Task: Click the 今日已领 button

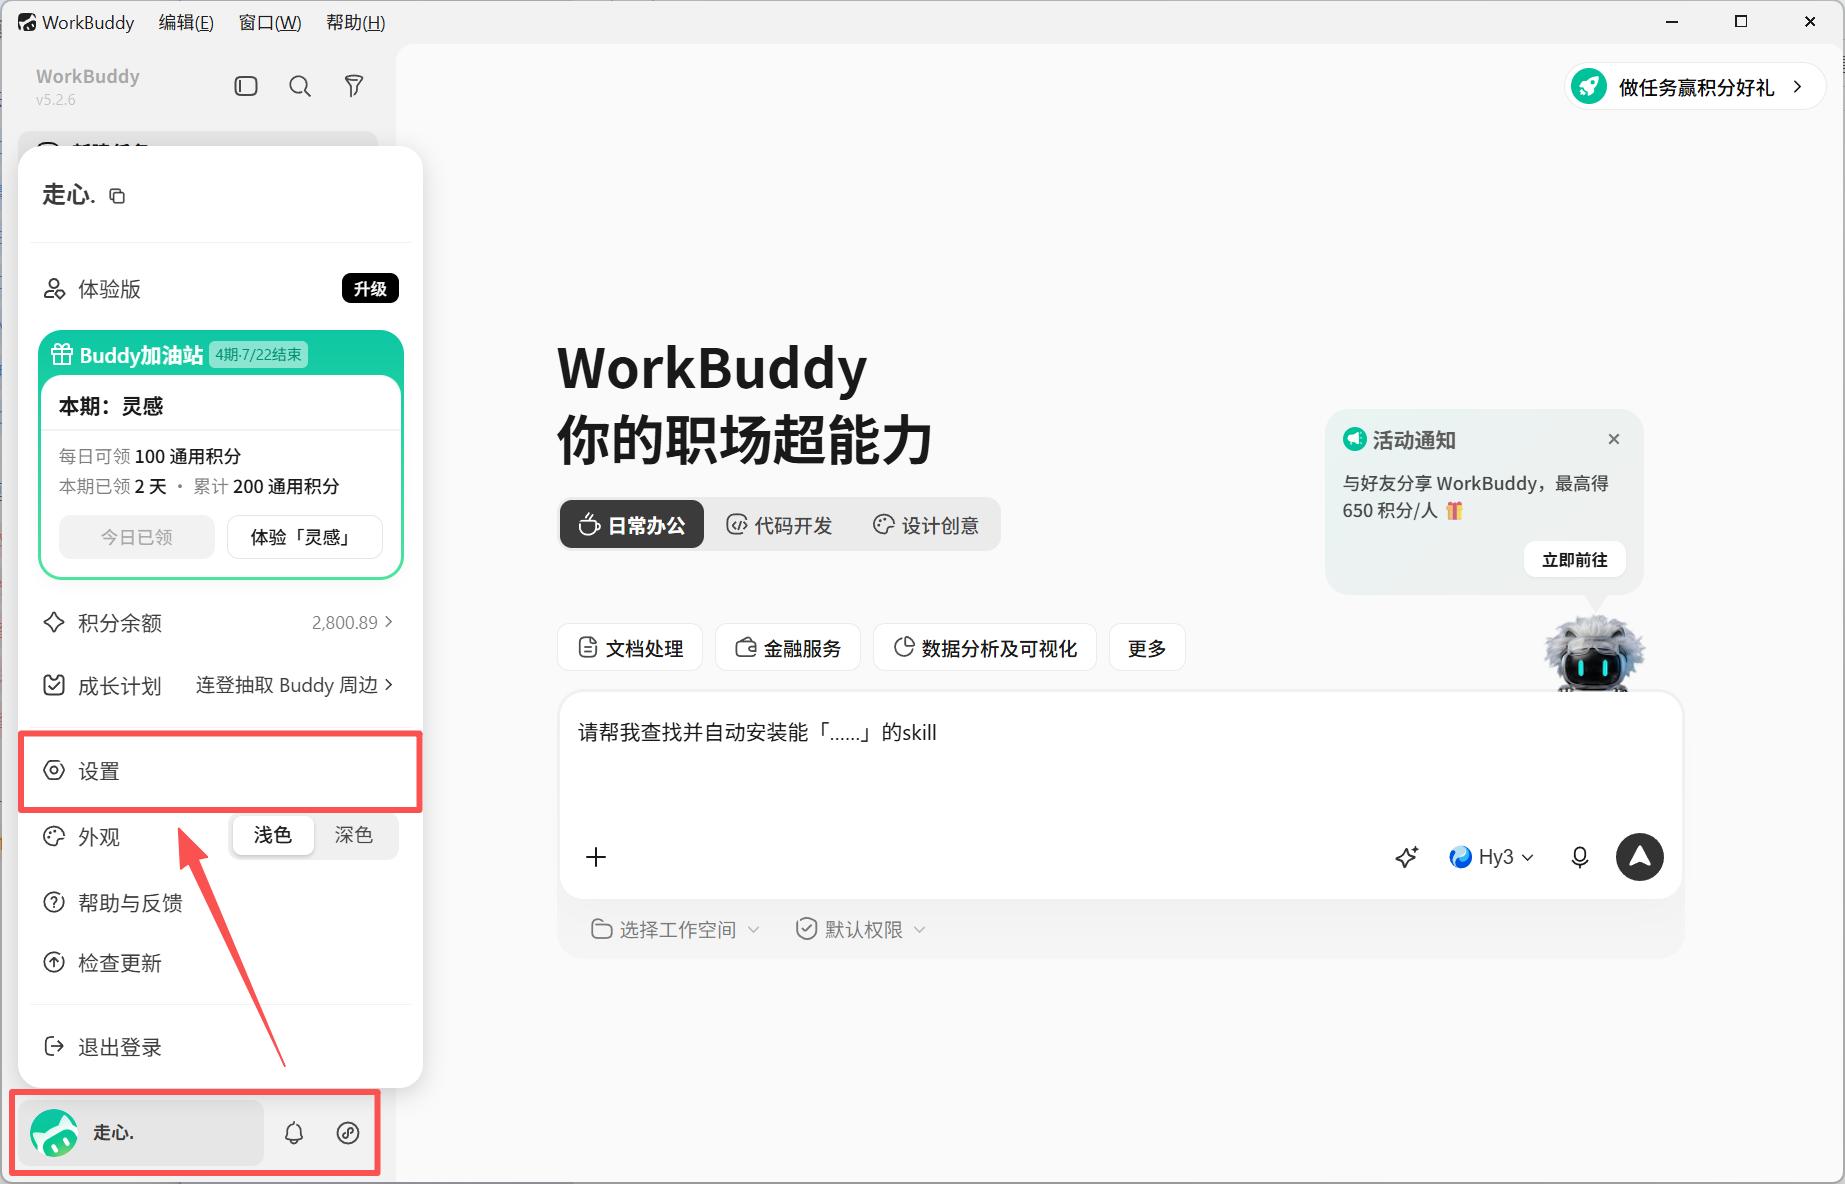Action: click(x=137, y=537)
